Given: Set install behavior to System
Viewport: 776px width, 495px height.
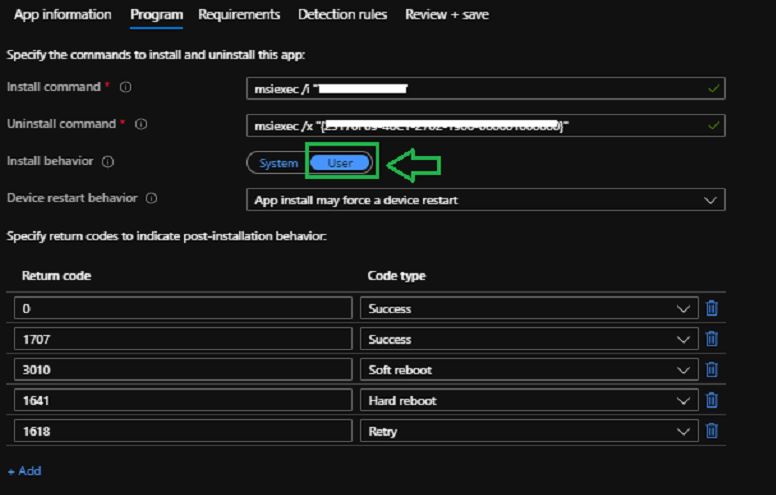Looking at the screenshot, I should [x=279, y=163].
